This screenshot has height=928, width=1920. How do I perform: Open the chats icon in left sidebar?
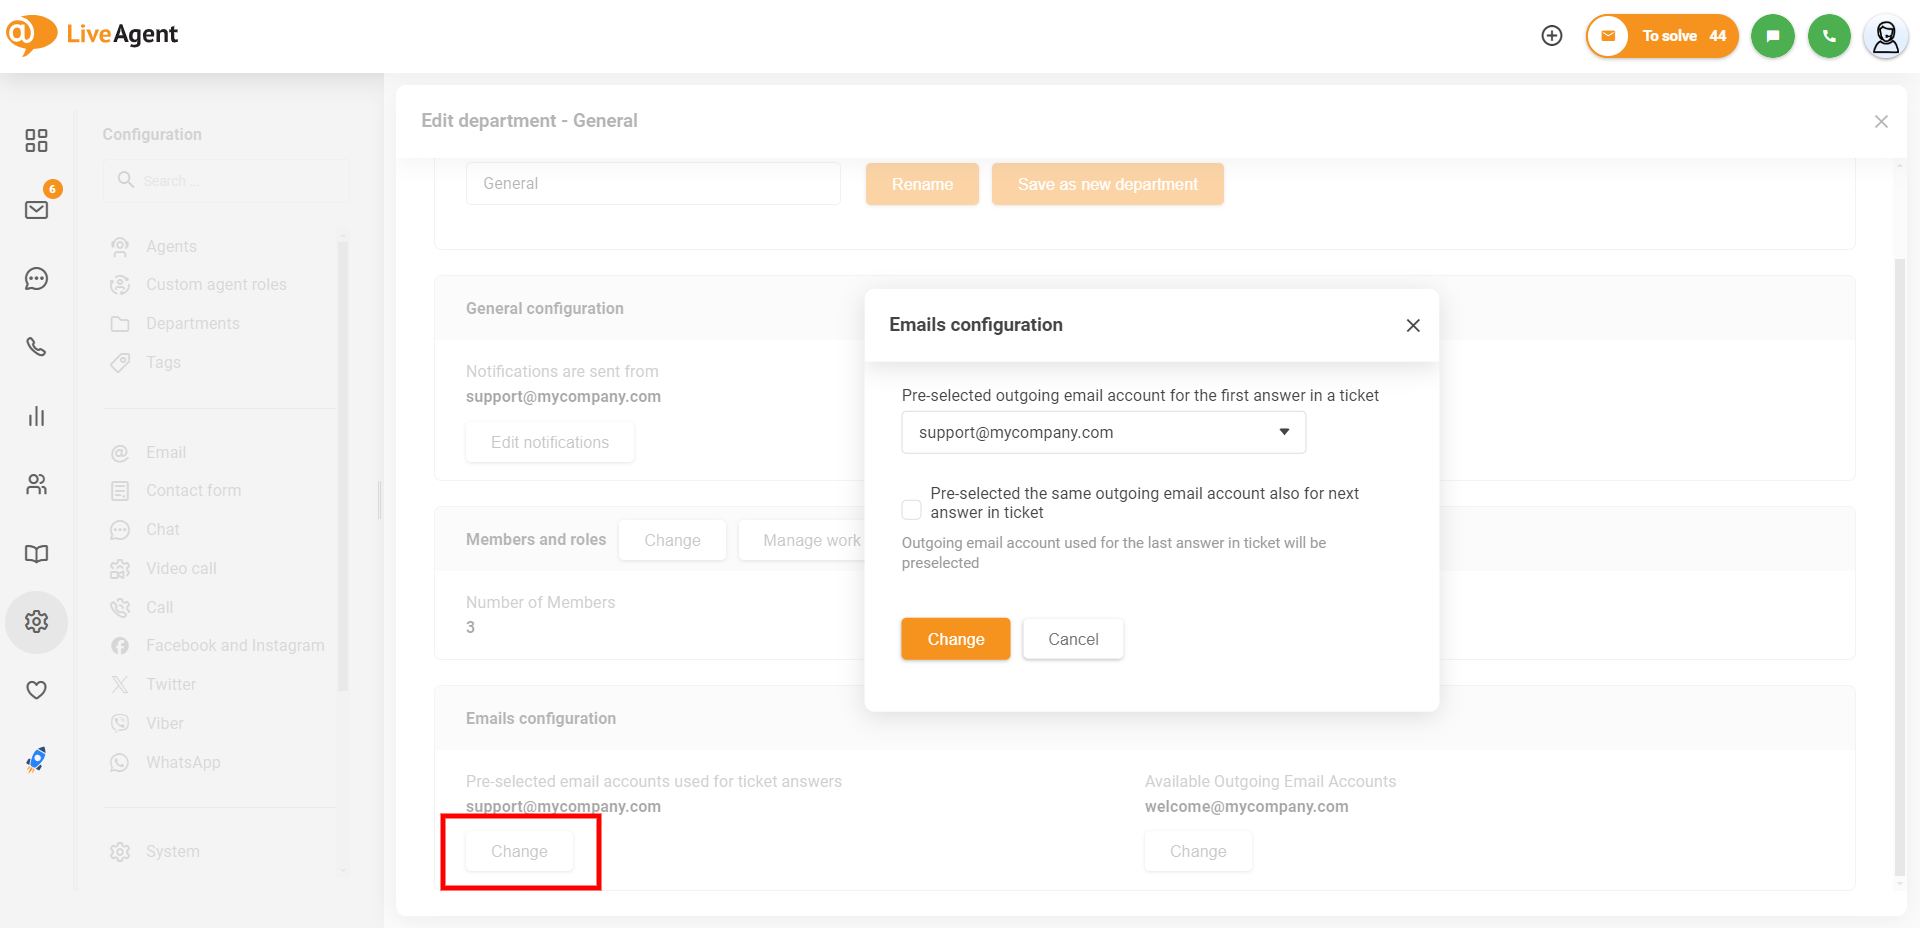coord(36,279)
